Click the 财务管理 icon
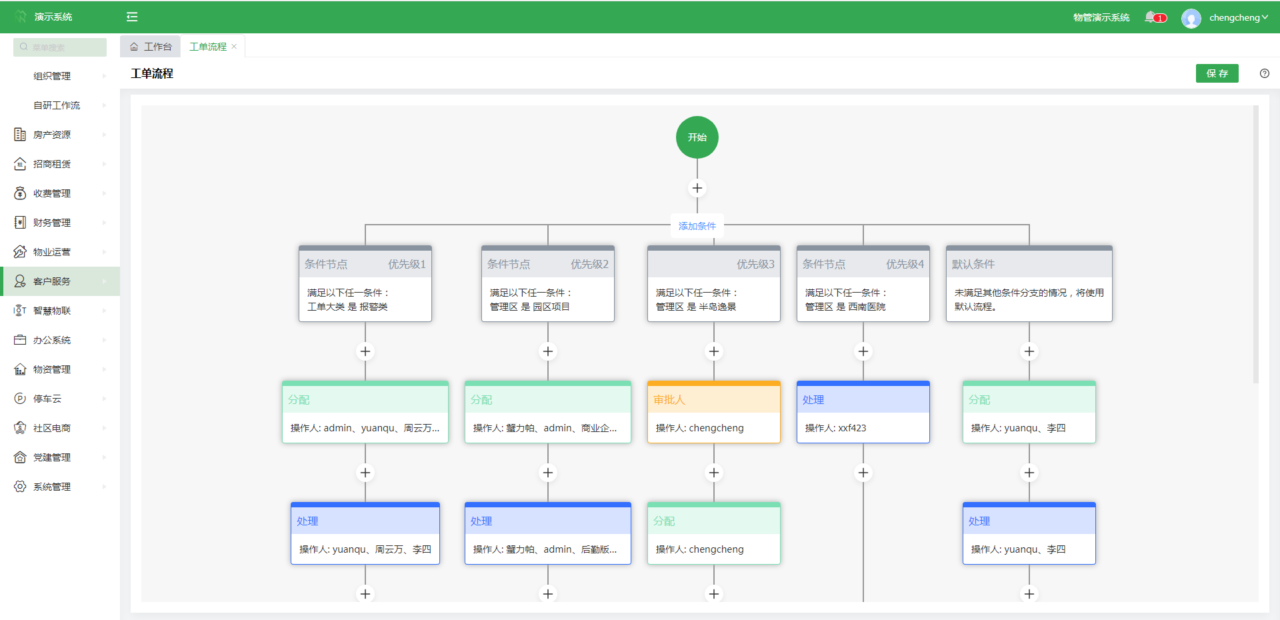 20,222
